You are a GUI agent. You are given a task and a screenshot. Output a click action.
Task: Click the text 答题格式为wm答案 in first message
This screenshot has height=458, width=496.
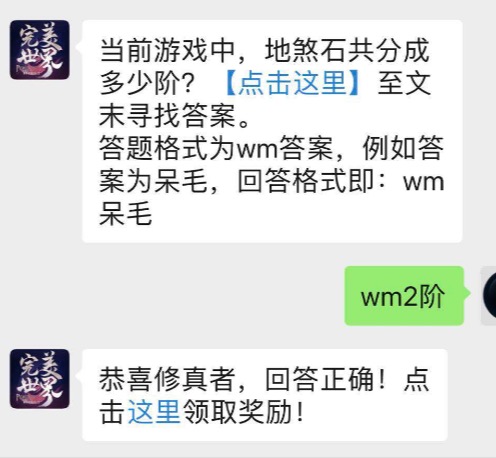pyautogui.click(x=216, y=148)
